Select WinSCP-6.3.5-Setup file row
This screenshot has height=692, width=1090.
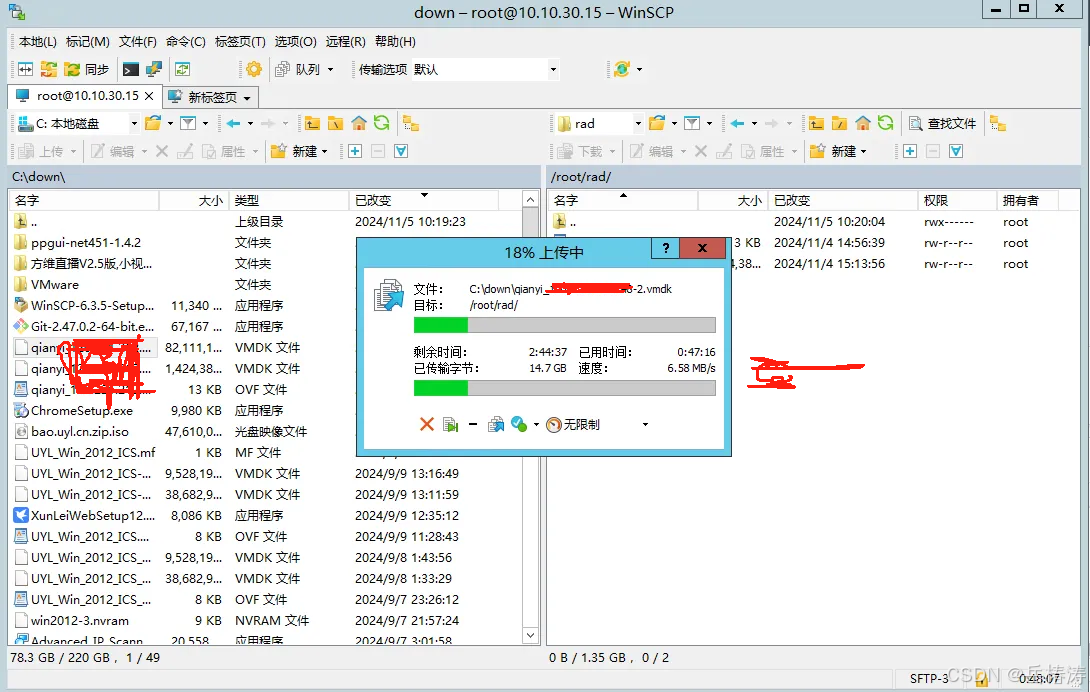pos(92,305)
